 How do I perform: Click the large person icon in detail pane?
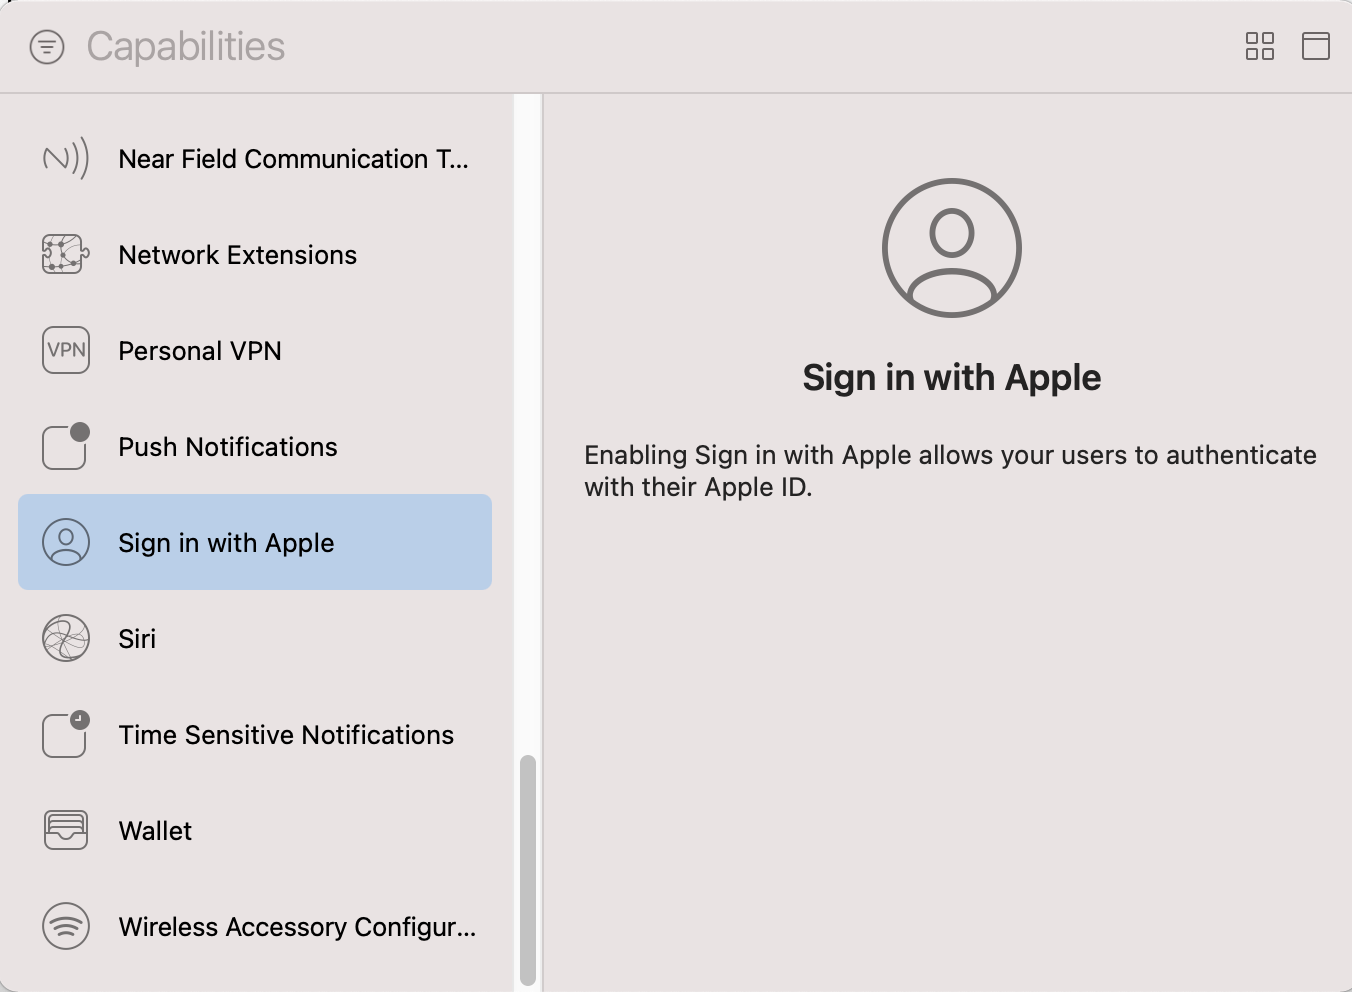pos(951,248)
